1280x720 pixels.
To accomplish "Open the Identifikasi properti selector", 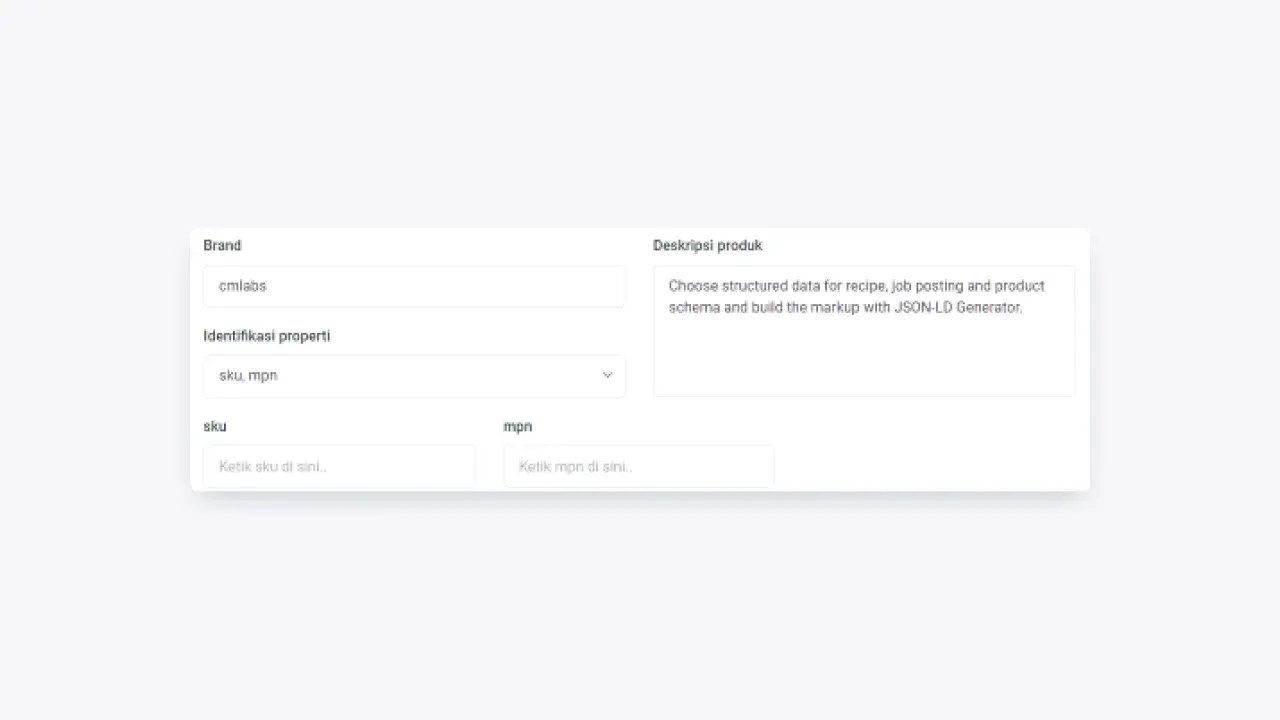I will tap(414, 375).
